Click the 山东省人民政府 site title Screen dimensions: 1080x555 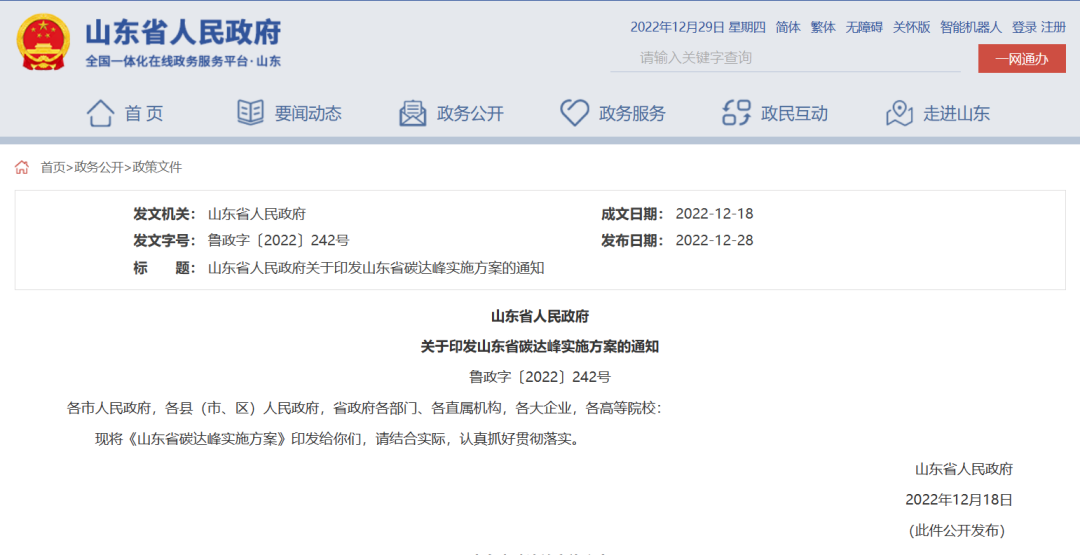183,32
